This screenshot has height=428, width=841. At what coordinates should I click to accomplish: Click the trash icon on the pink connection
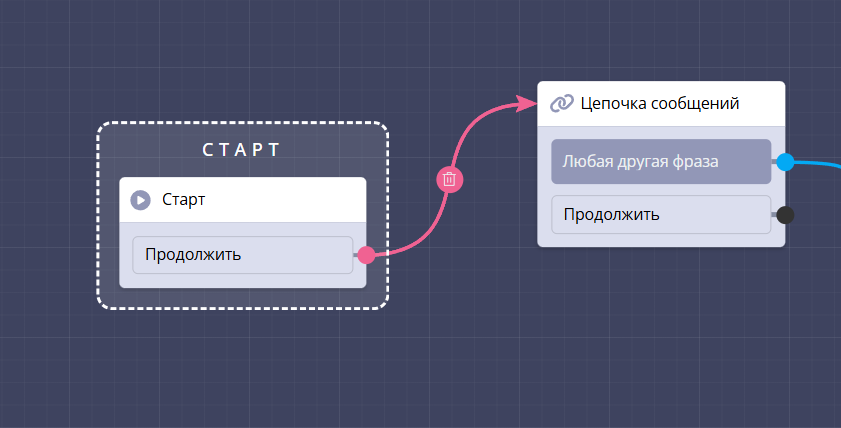tap(450, 179)
